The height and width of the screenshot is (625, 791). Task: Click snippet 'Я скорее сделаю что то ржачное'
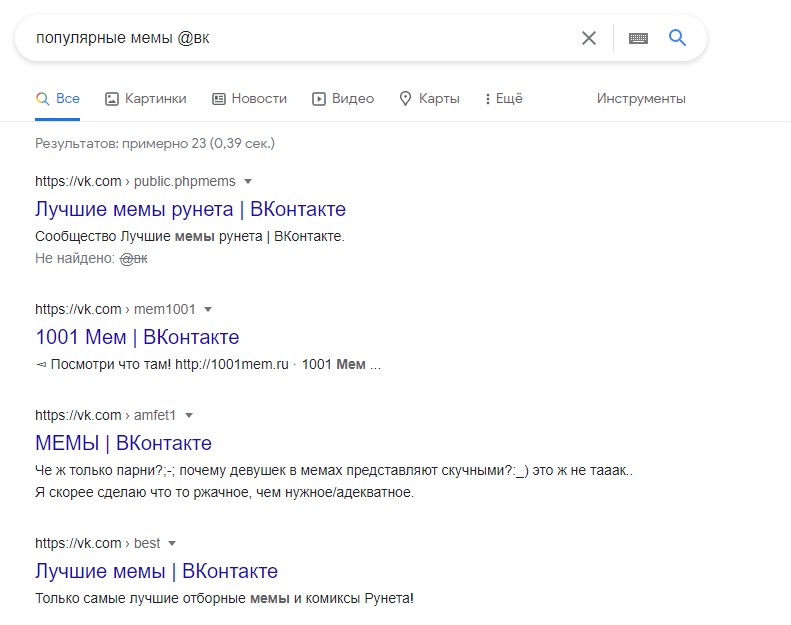pos(143,492)
